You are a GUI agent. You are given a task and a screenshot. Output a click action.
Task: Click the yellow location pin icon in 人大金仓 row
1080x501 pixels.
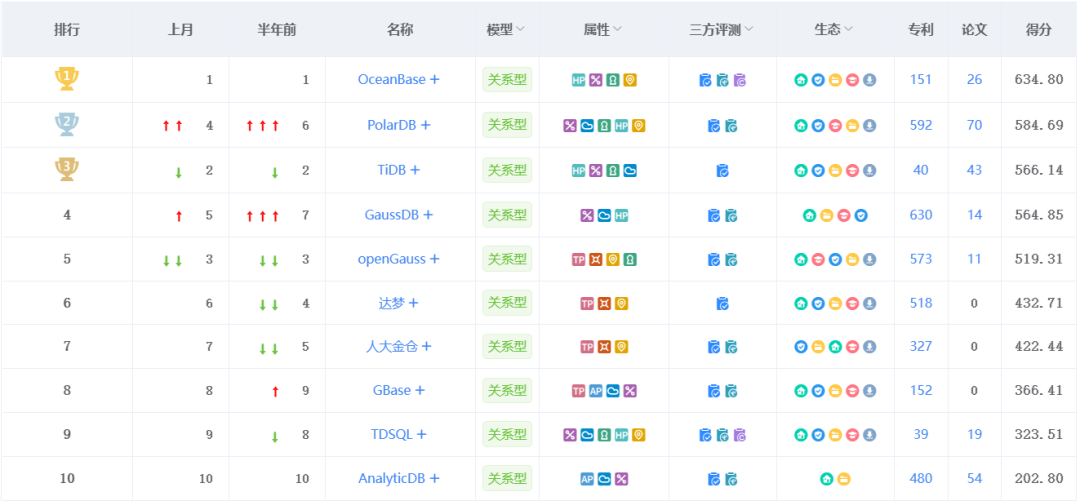point(621,347)
